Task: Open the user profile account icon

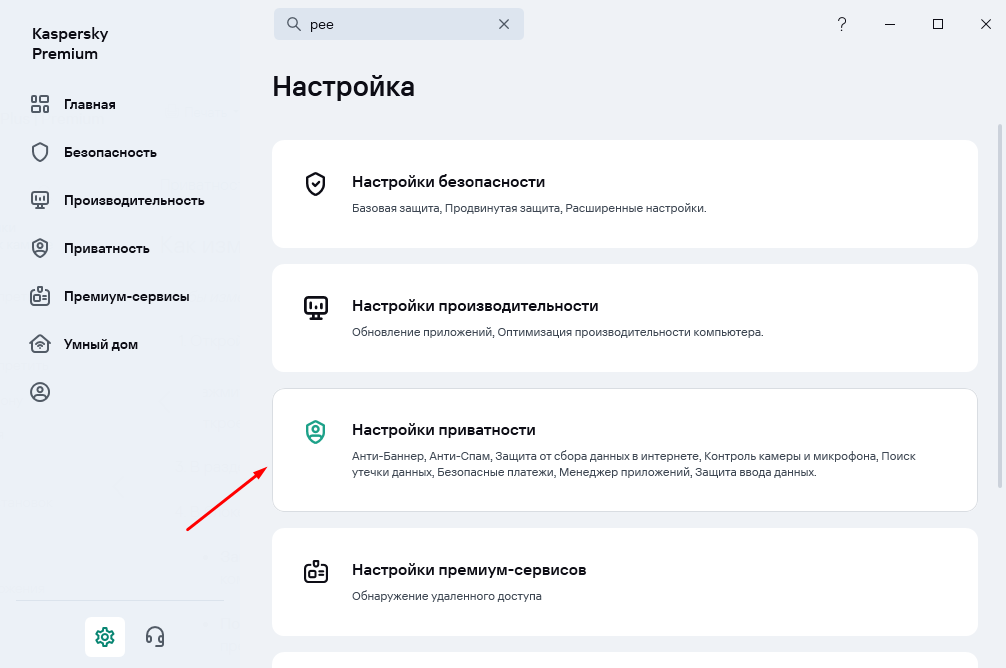Action: [x=40, y=392]
